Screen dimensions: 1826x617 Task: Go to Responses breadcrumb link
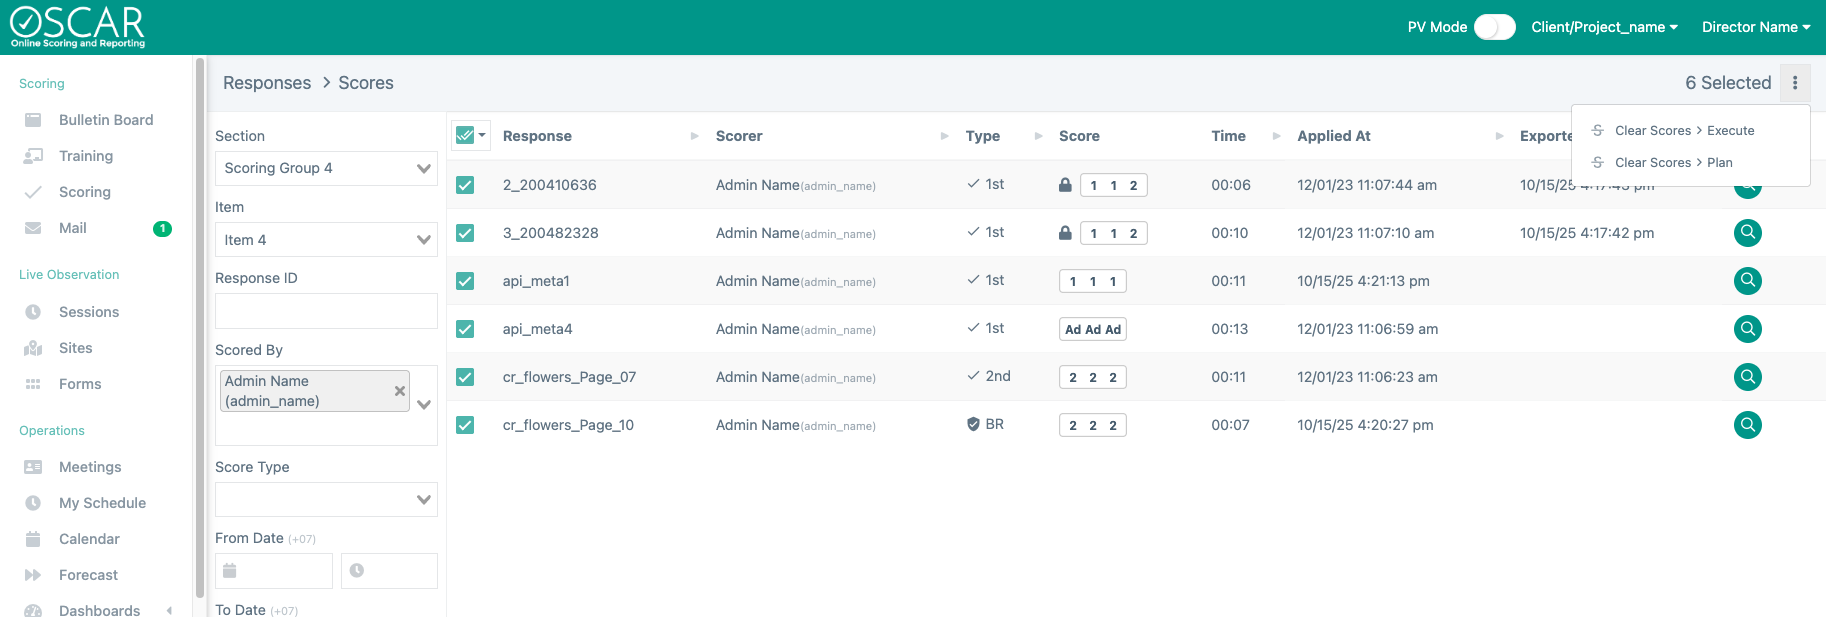click(x=267, y=83)
